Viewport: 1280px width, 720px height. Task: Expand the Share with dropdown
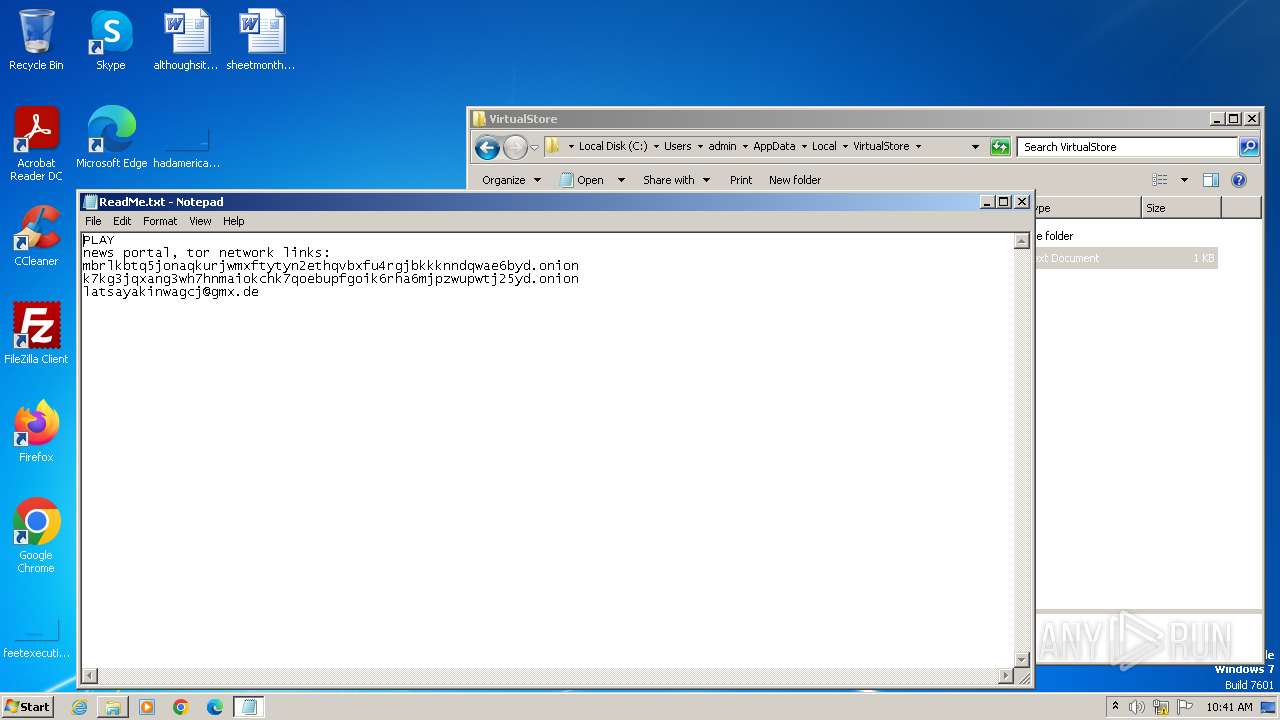point(676,180)
